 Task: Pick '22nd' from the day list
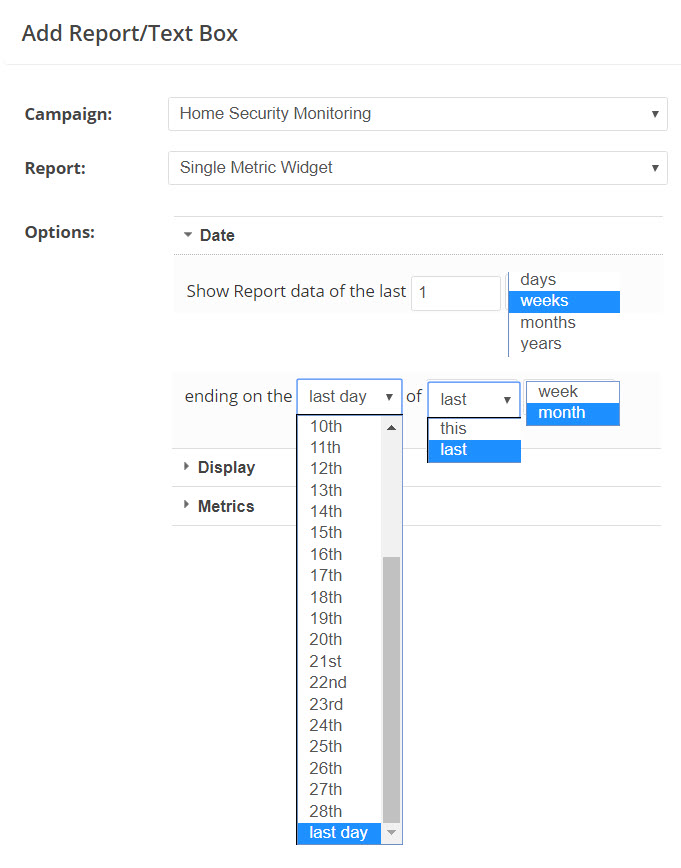point(328,682)
